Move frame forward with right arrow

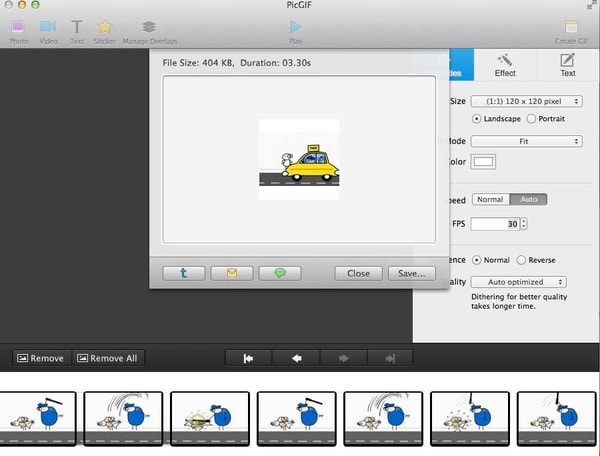[x=344, y=358]
